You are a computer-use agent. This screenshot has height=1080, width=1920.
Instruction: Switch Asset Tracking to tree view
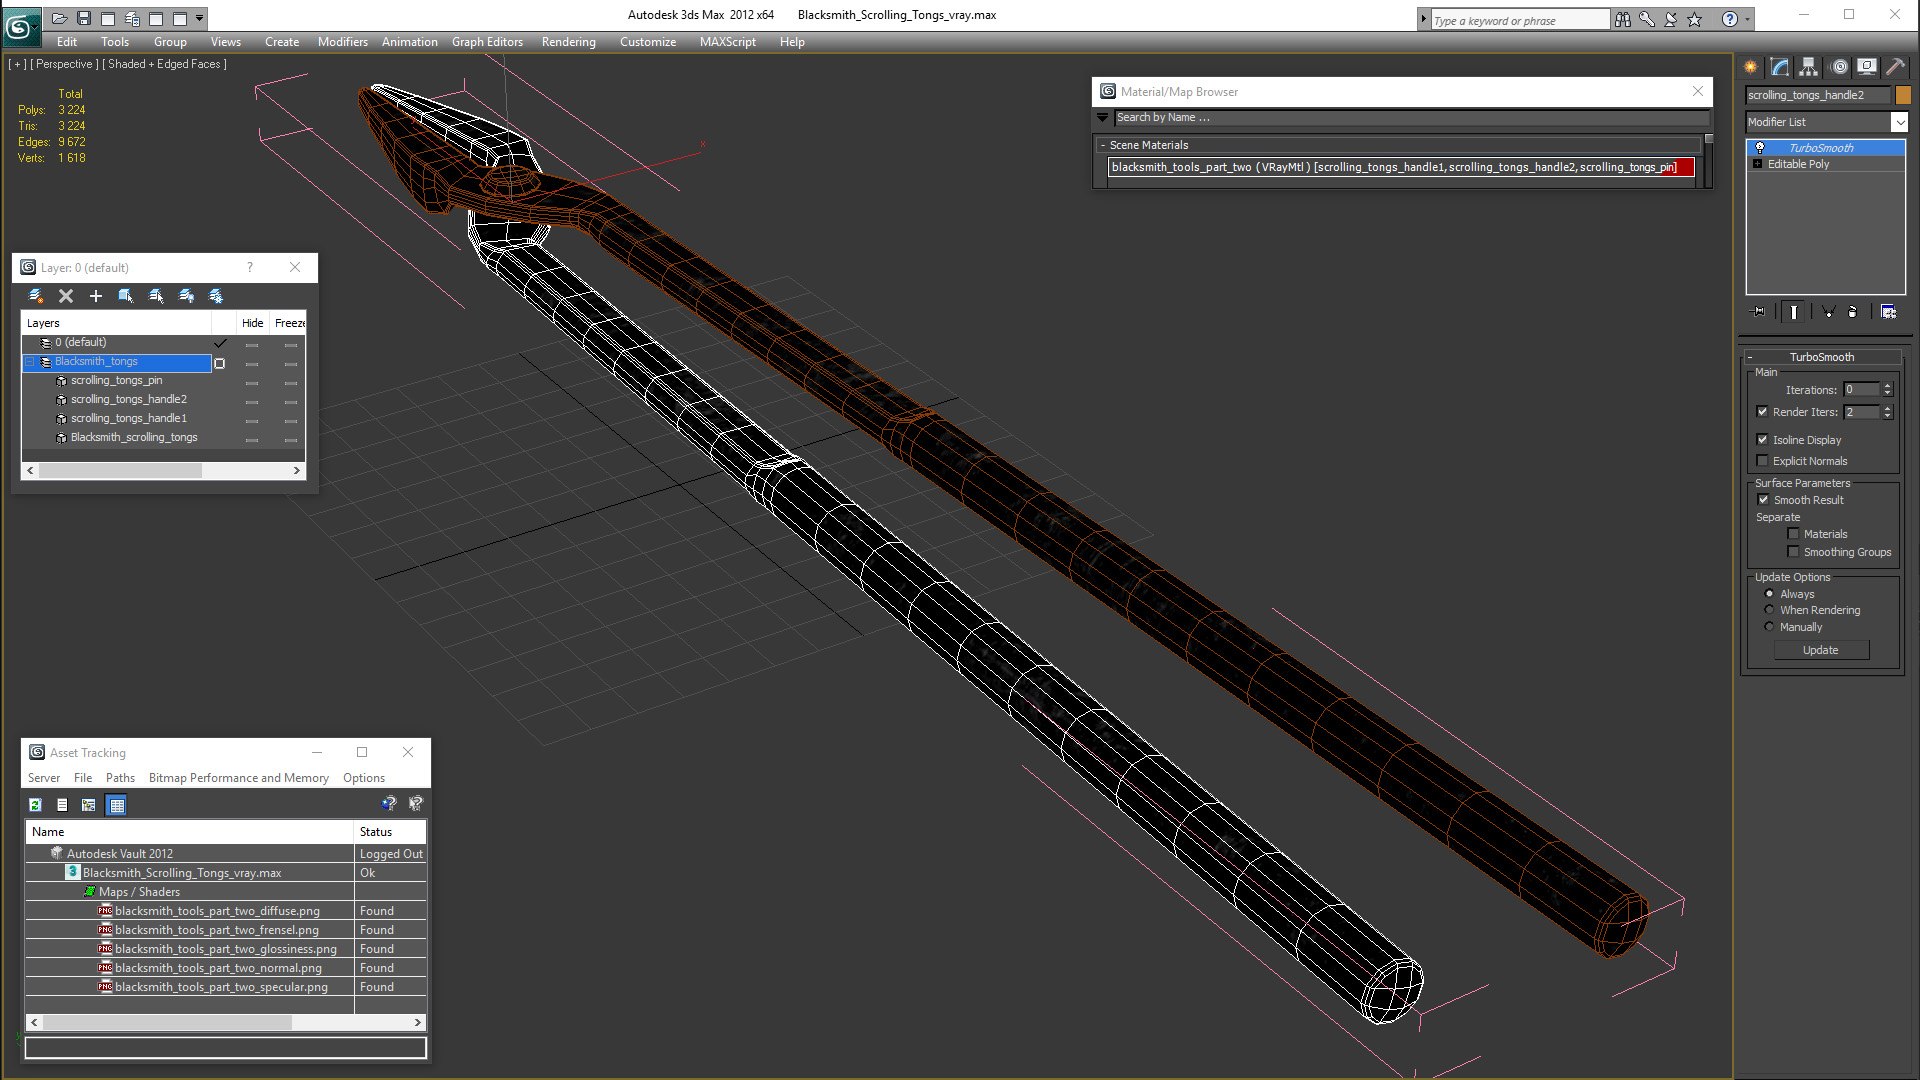(89, 805)
